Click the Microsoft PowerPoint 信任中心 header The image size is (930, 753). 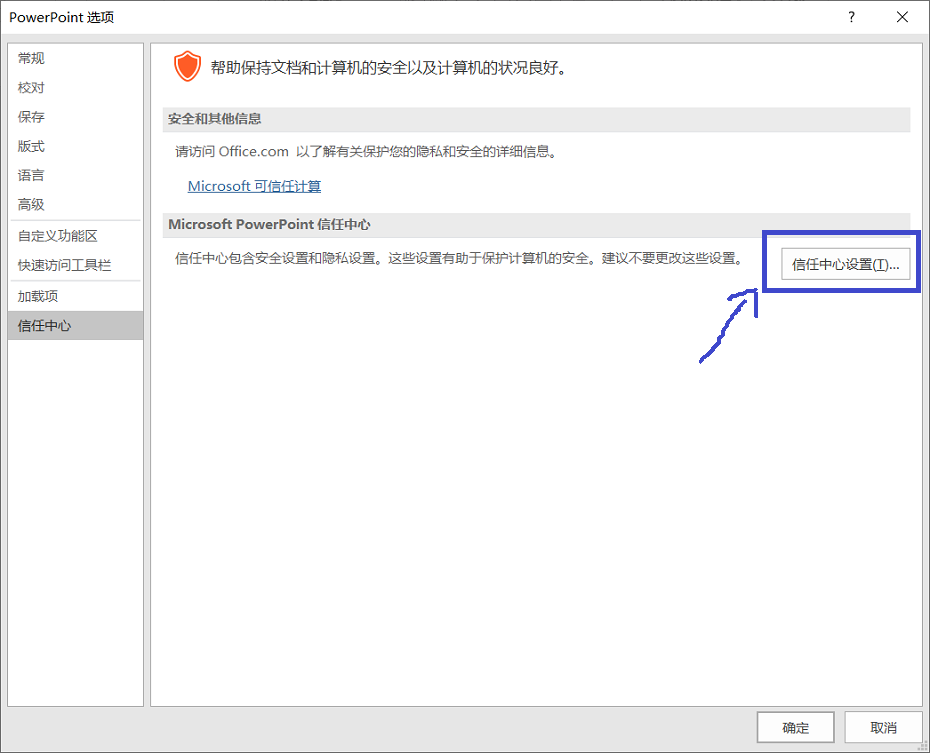pyautogui.click(x=536, y=225)
